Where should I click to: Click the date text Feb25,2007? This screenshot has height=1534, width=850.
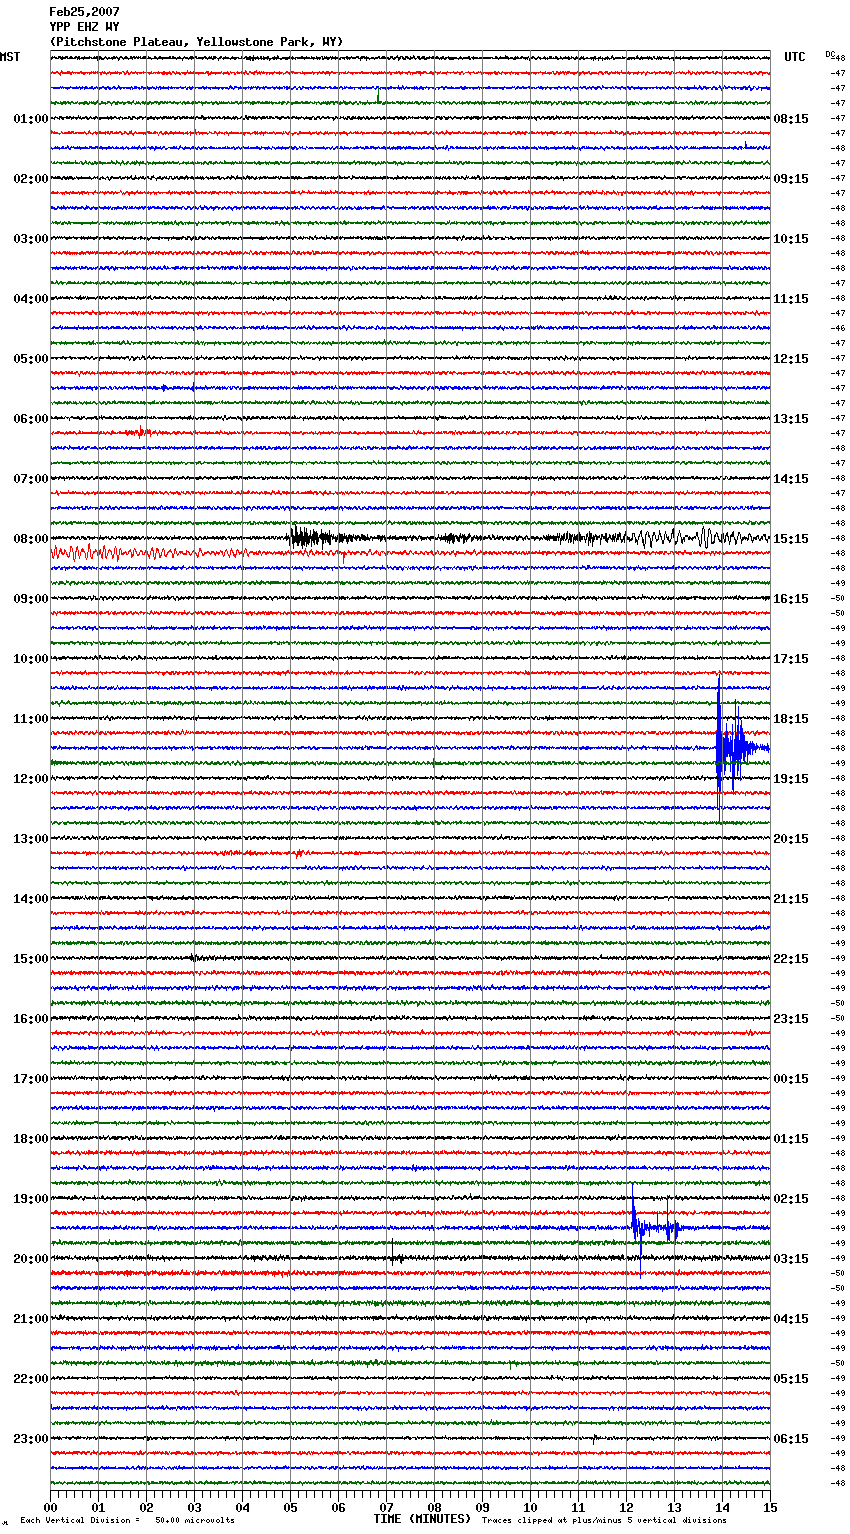coord(84,12)
